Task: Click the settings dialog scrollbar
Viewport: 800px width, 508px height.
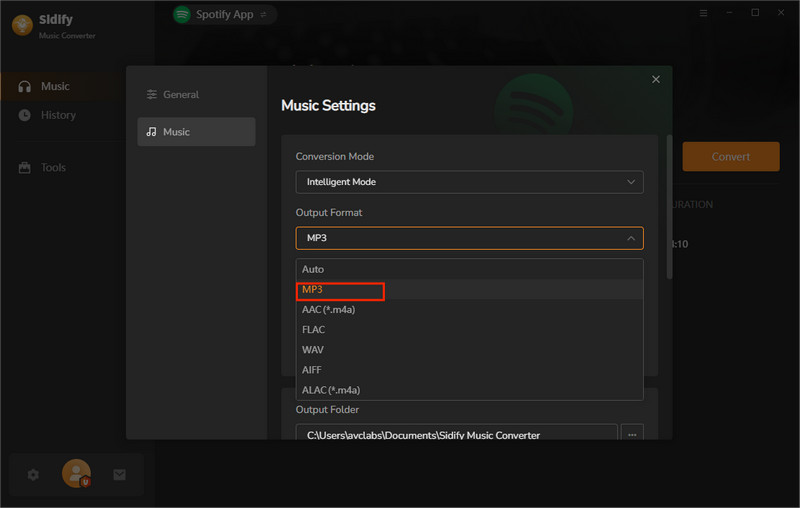Action: 669,207
